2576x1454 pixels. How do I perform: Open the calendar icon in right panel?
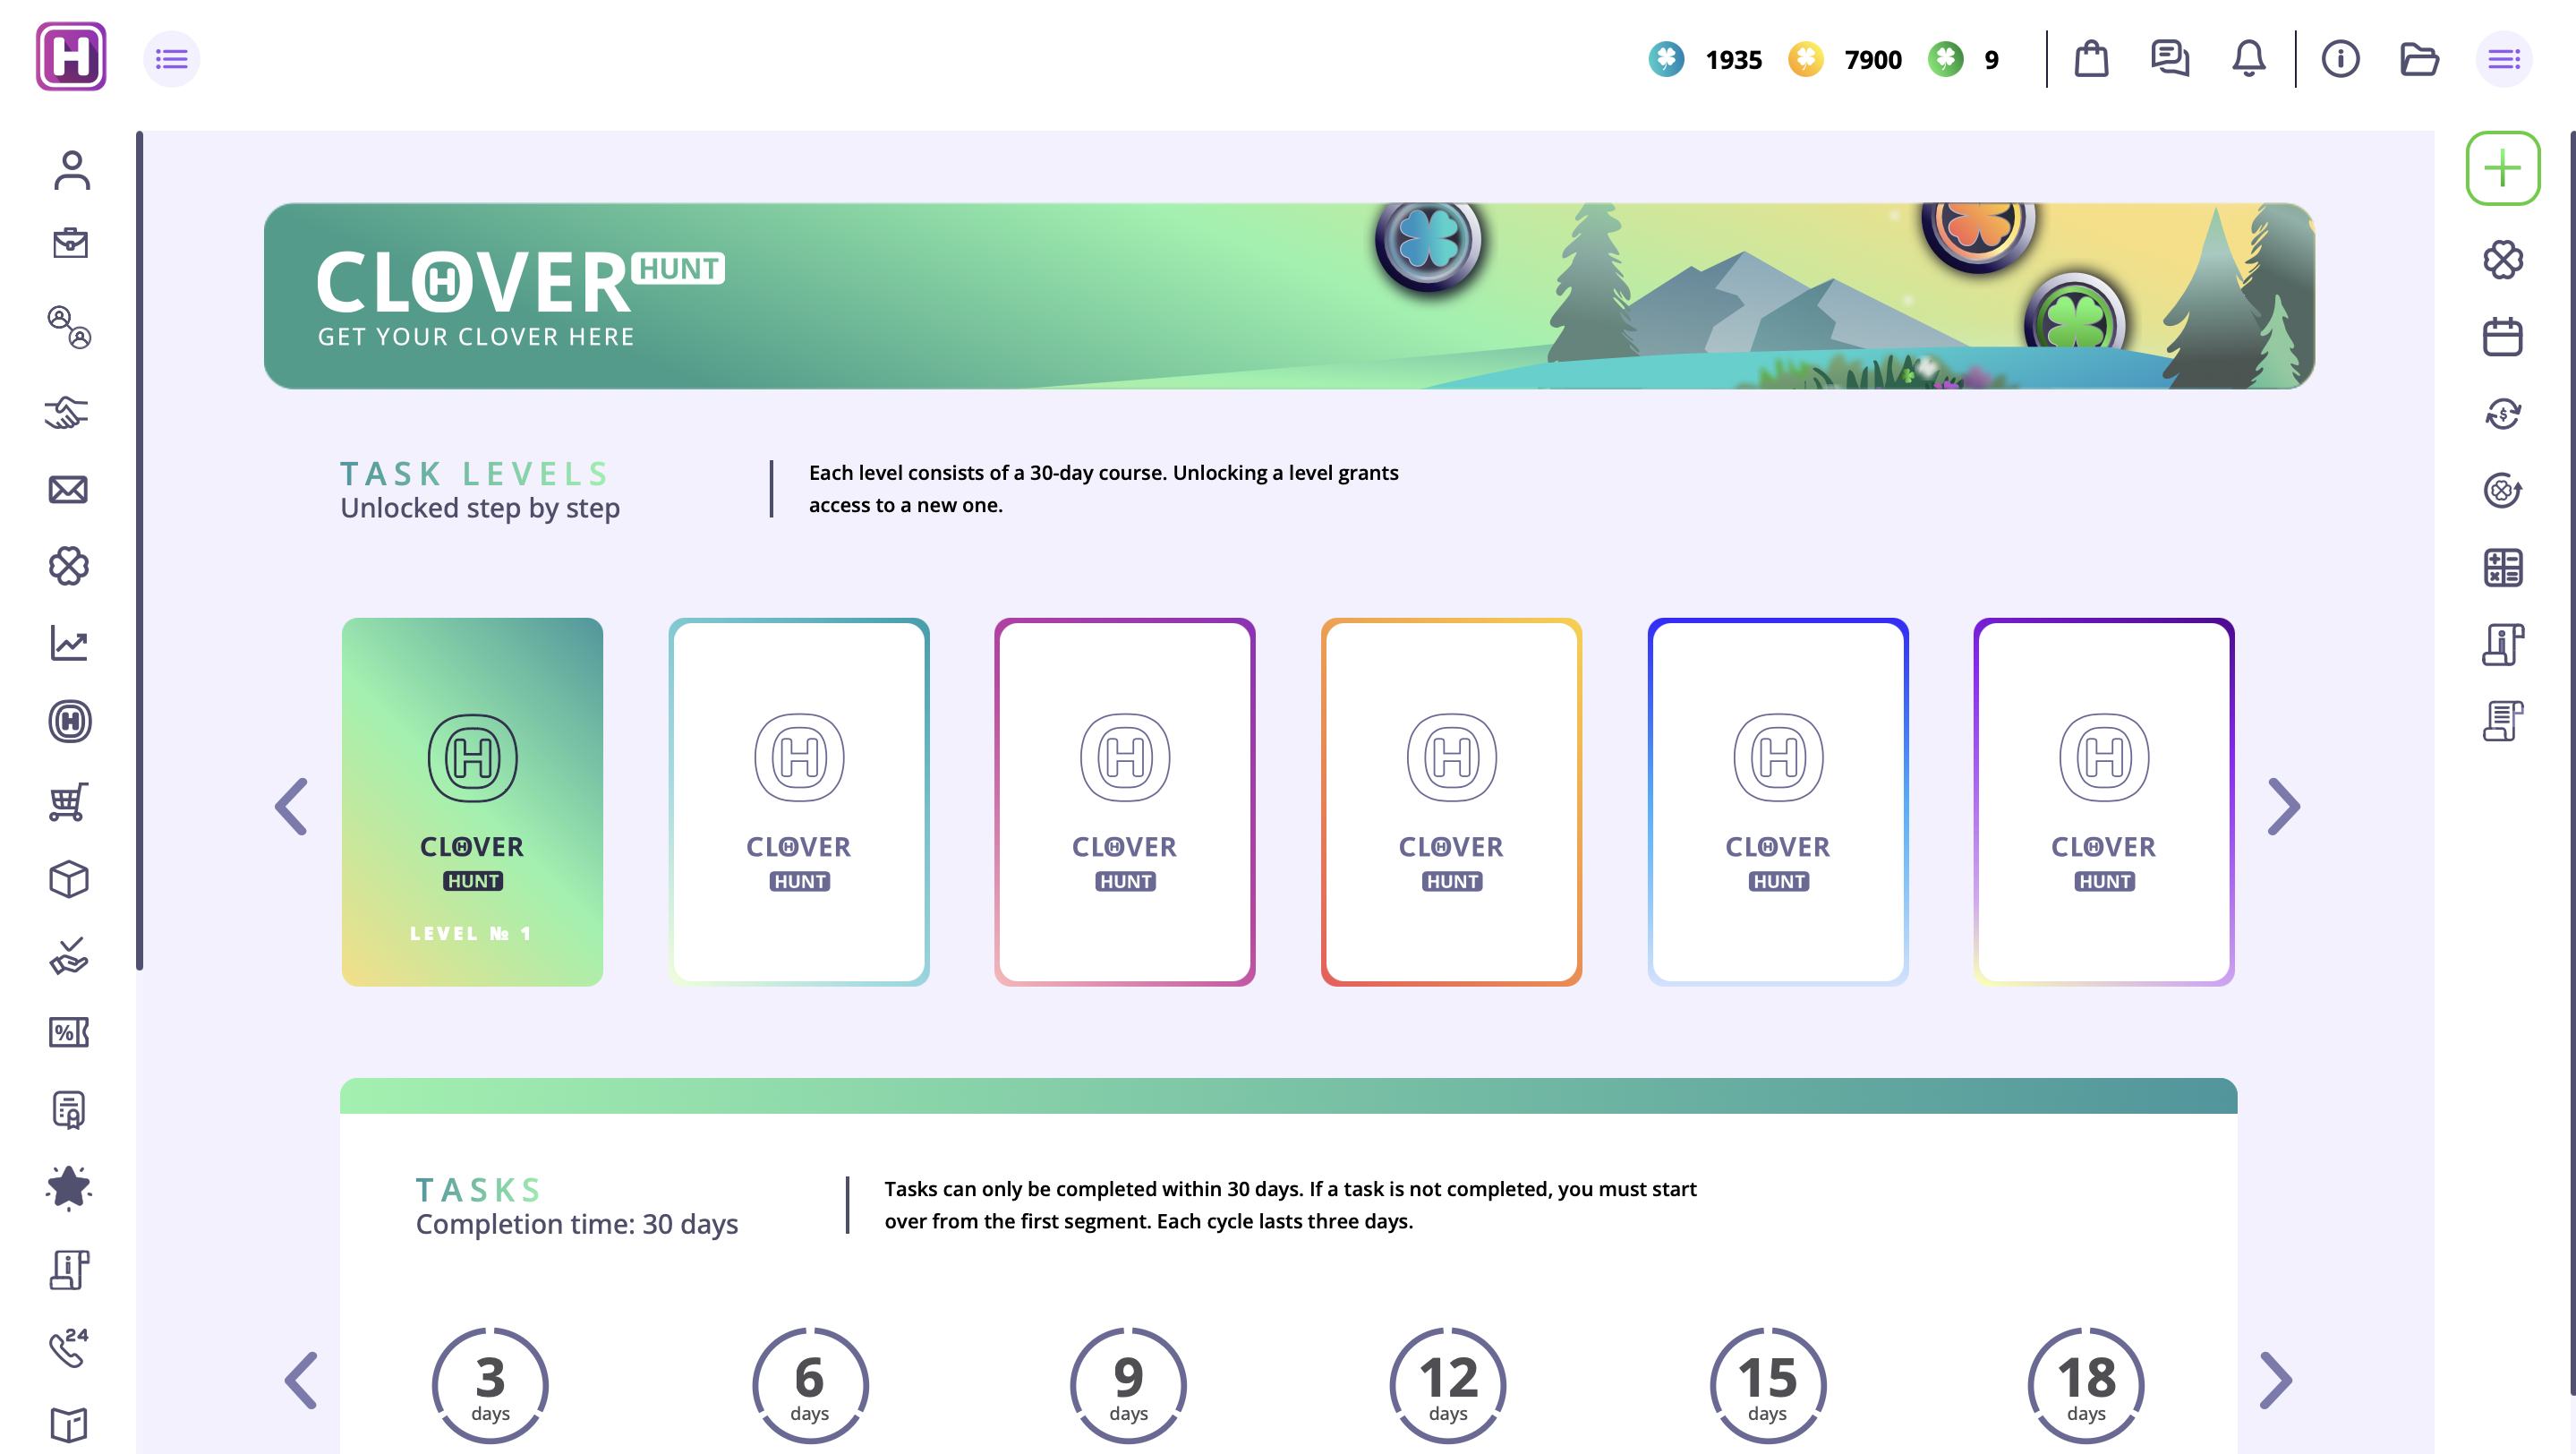point(2502,337)
